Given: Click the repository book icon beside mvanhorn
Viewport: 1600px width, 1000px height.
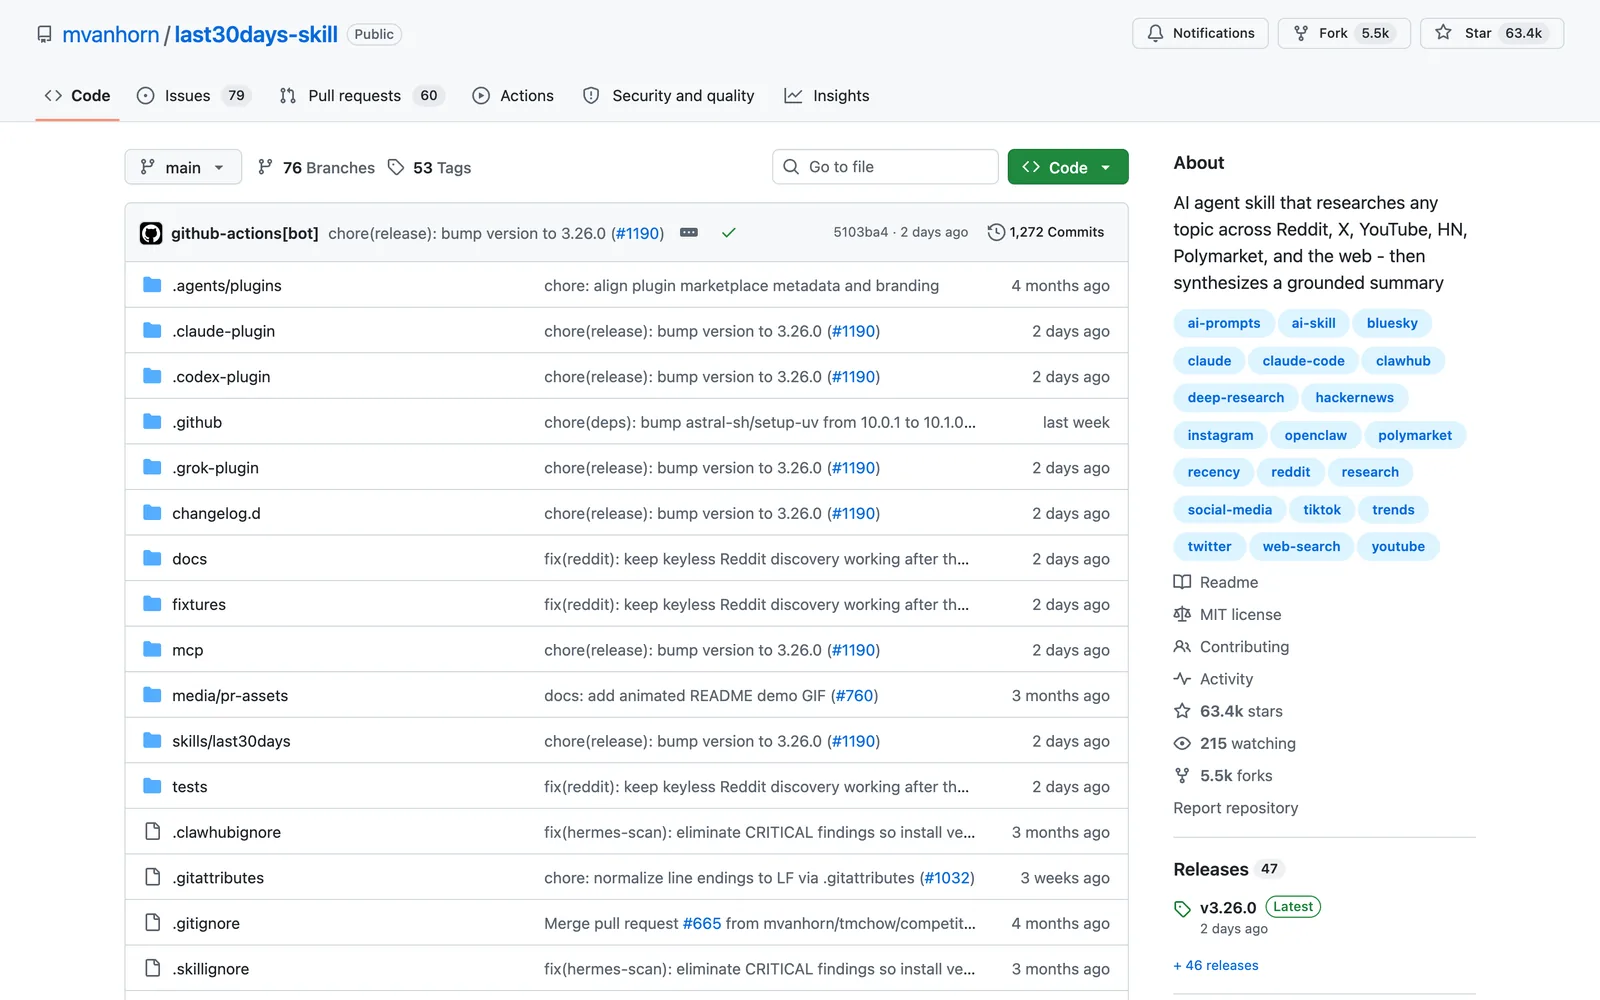Looking at the screenshot, I should 44,34.
